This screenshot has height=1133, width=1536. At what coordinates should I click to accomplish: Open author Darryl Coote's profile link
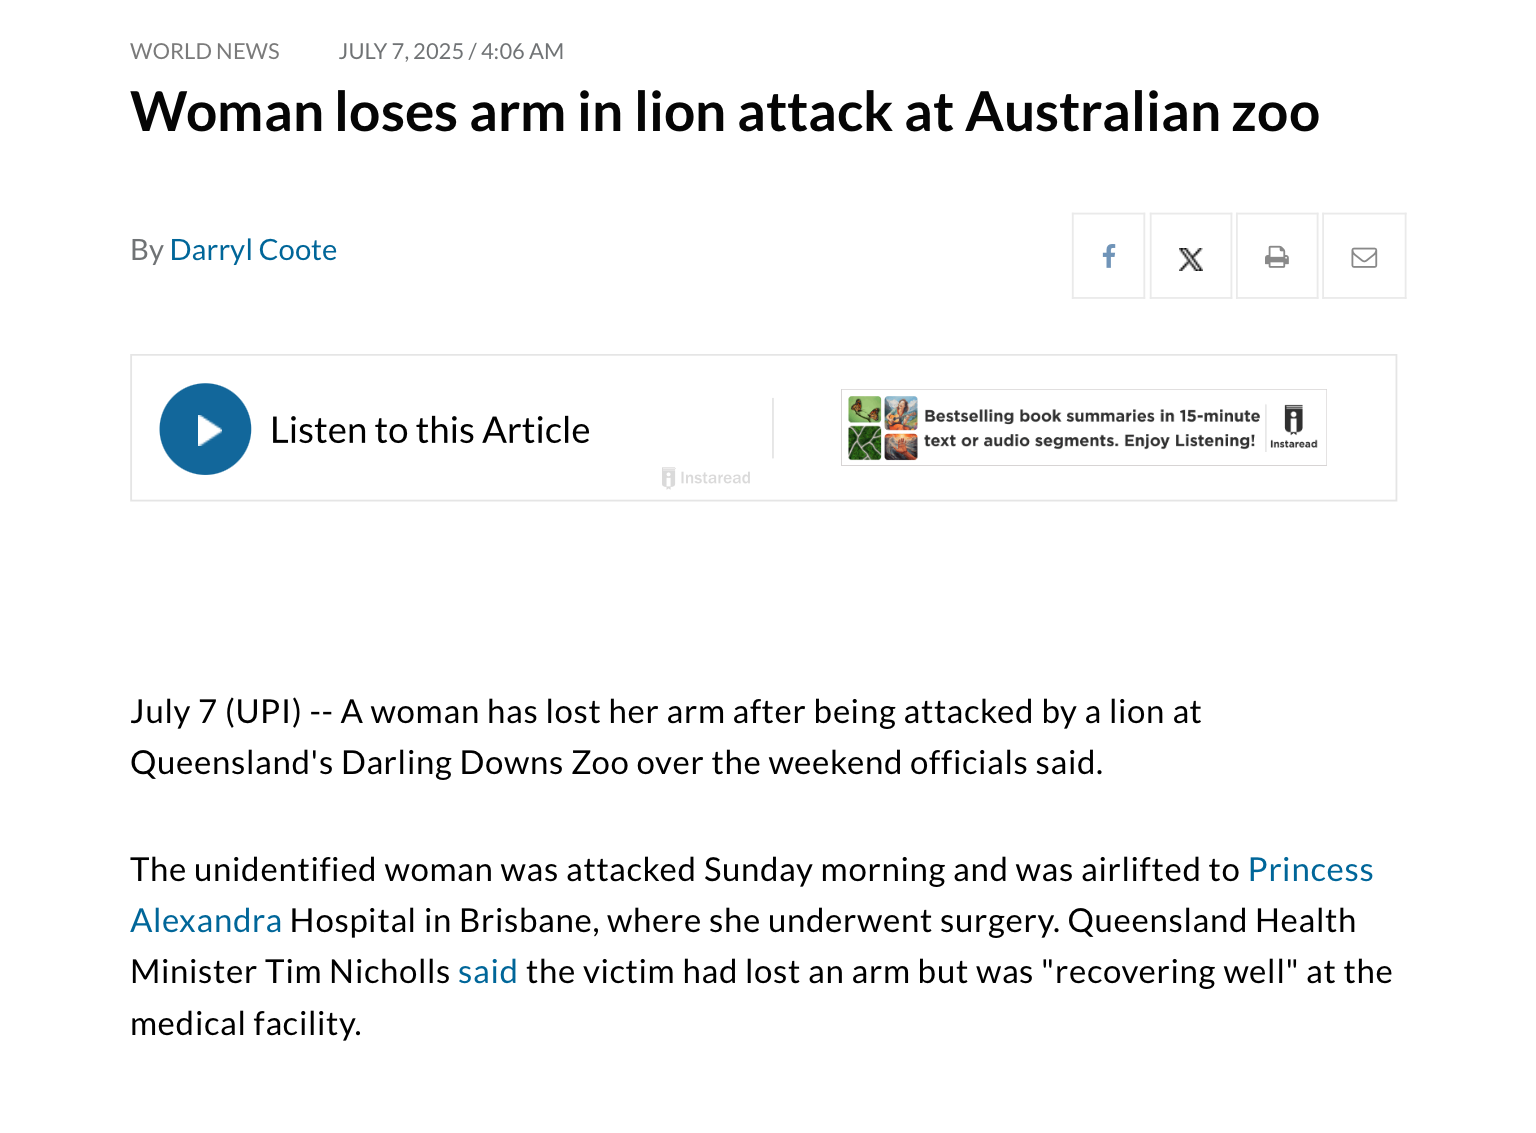point(253,250)
